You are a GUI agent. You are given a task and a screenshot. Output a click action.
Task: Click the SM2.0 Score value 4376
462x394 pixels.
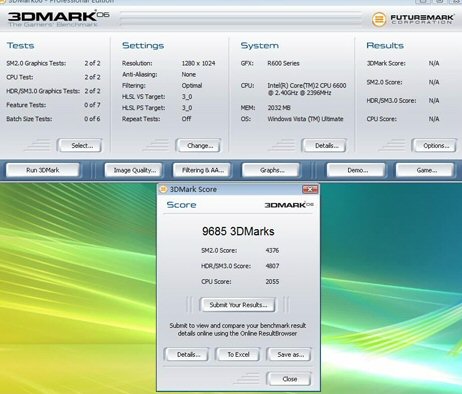click(x=272, y=251)
